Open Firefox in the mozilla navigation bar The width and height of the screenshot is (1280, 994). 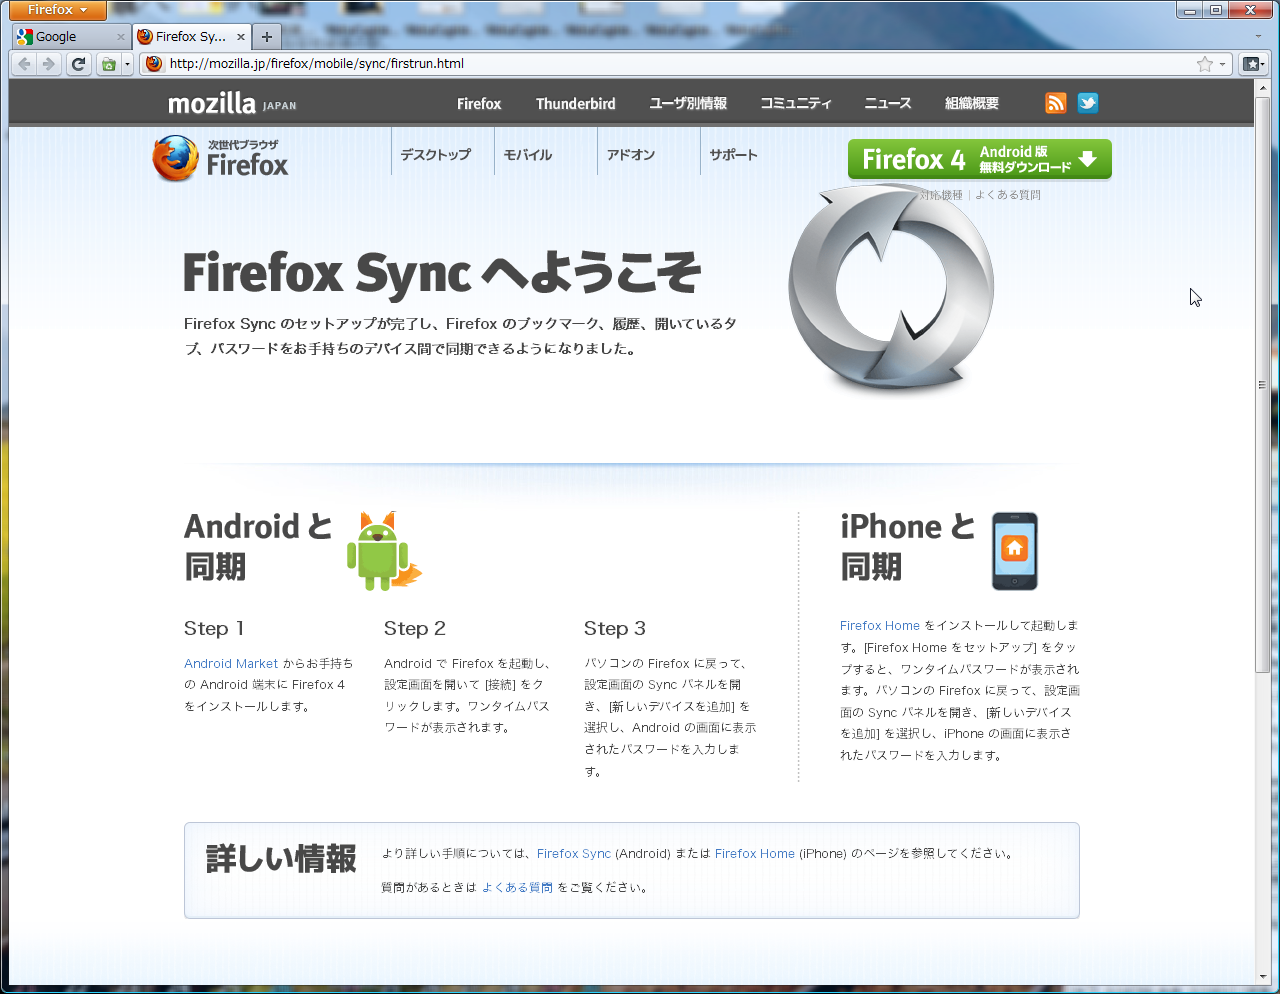479,103
